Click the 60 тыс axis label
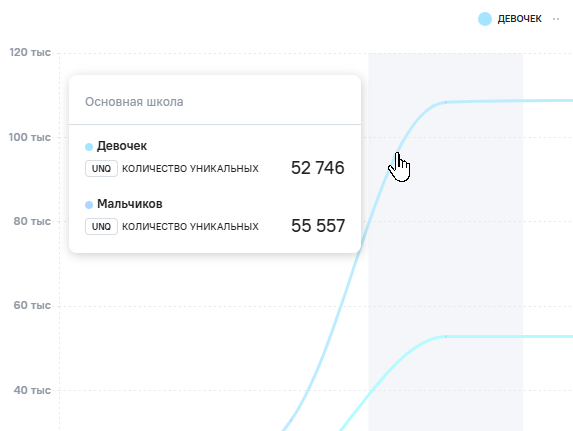 [32, 306]
